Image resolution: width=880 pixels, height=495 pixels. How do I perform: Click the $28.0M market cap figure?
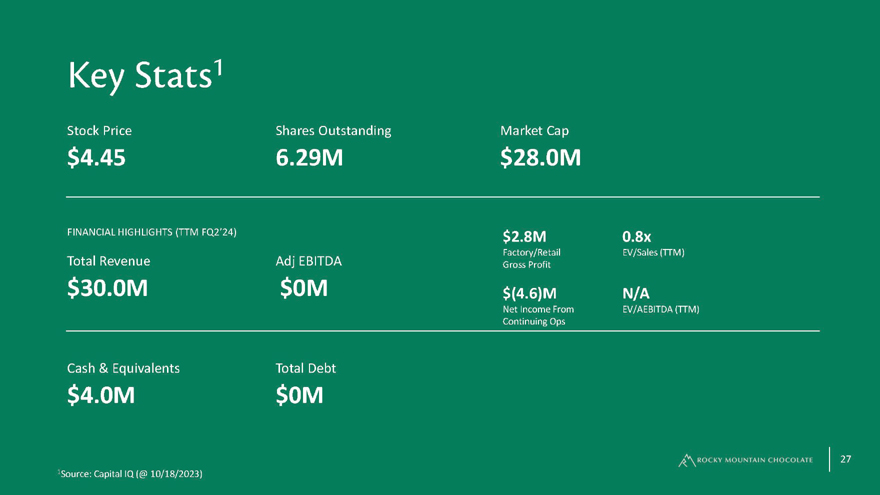coord(540,157)
